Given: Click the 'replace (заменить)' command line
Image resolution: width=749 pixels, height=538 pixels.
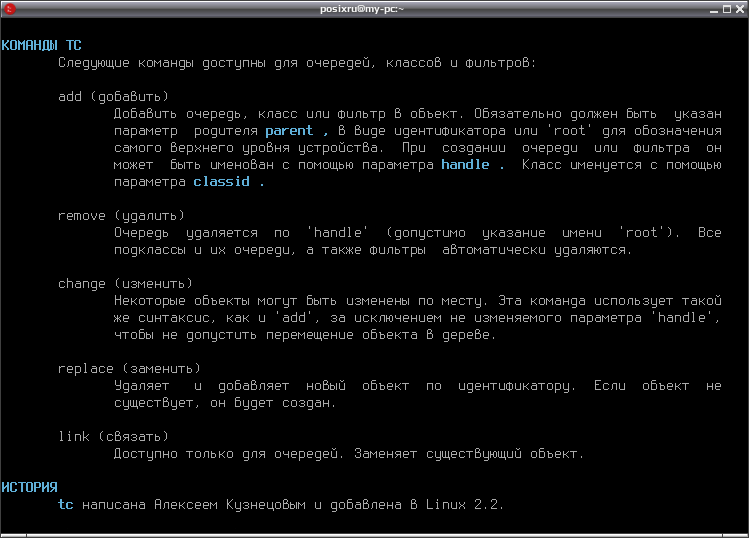Looking at the screenshot, I should 129,369.
